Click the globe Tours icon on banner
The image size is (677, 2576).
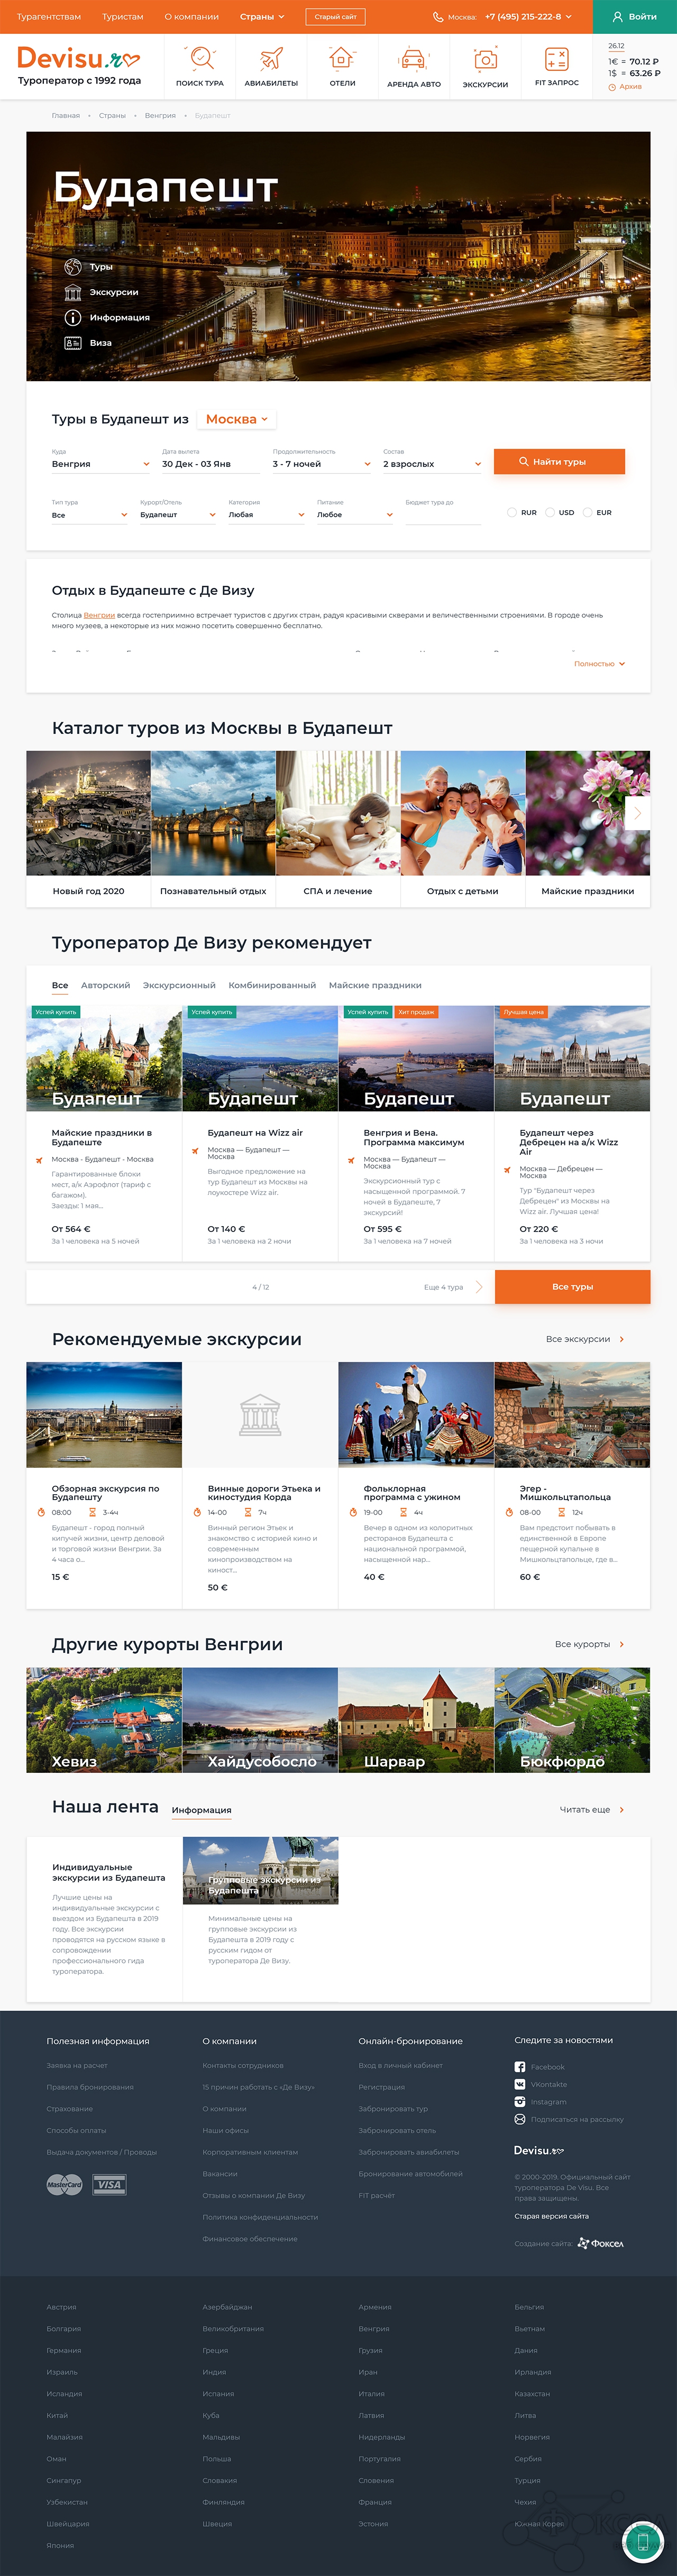(73, 267)
